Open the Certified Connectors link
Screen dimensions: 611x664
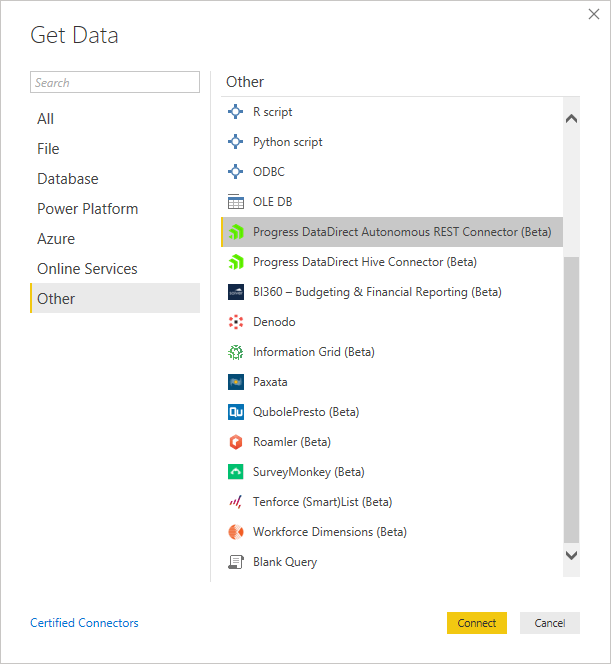pyautogui.click(x=84, y=623)
